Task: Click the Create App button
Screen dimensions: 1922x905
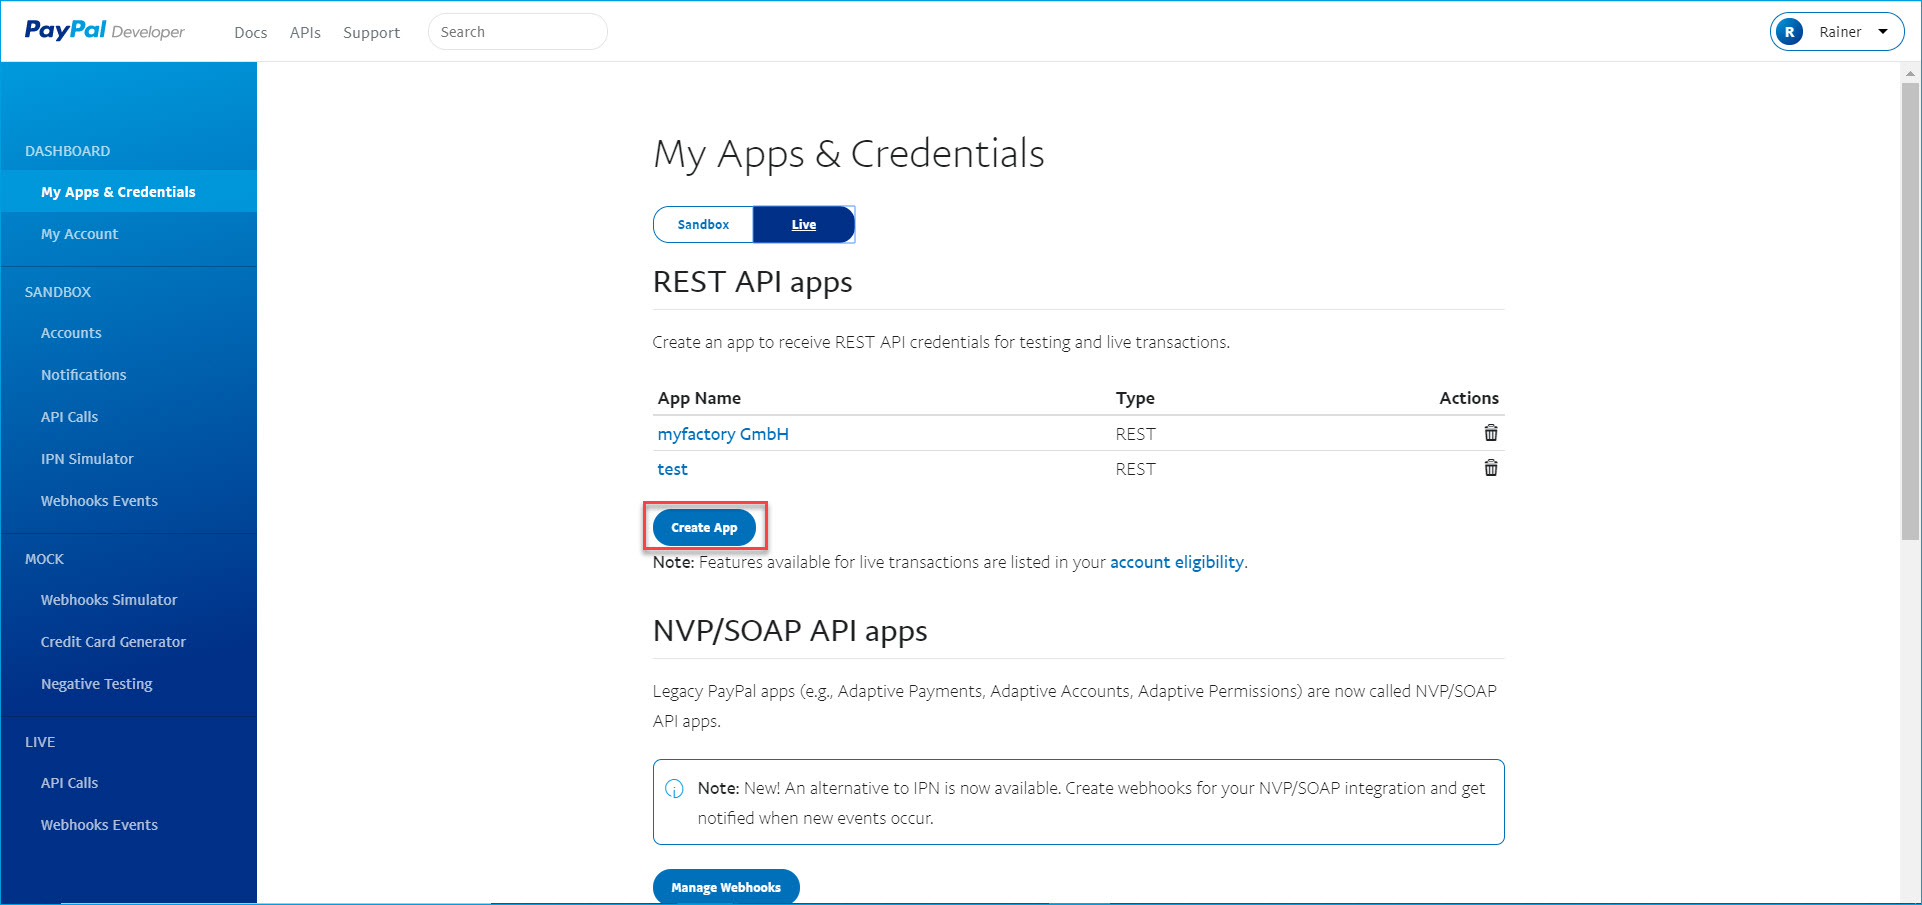Action: coord(704,527)
